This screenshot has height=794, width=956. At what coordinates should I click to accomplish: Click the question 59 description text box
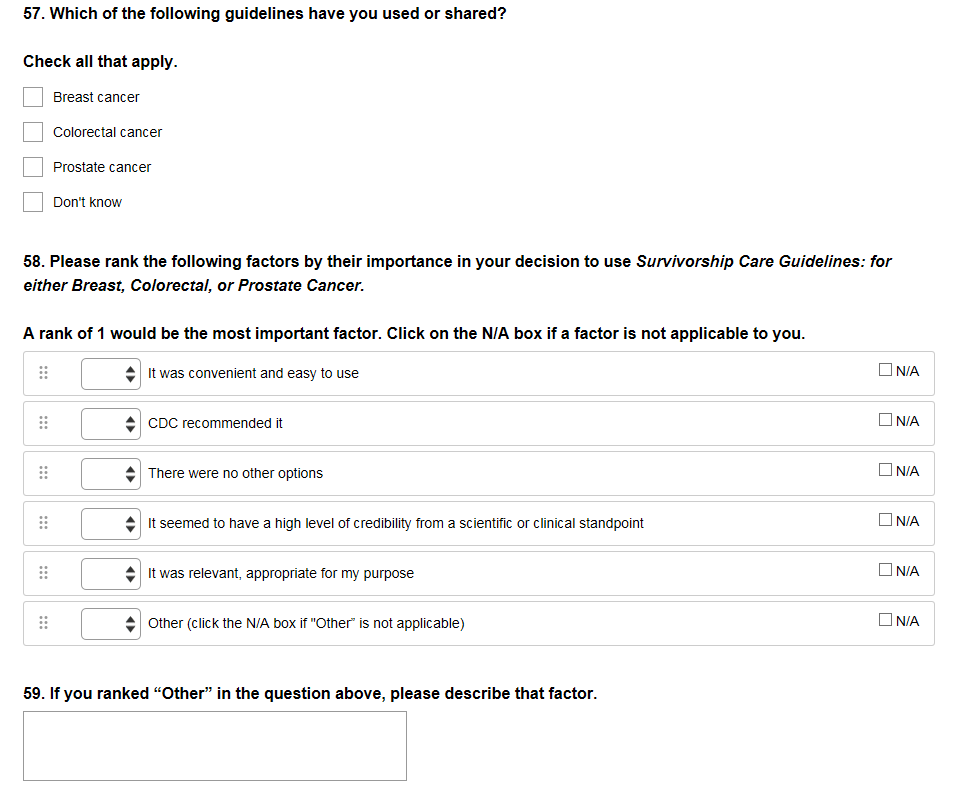pyautogui.click(x=215, y=745)
